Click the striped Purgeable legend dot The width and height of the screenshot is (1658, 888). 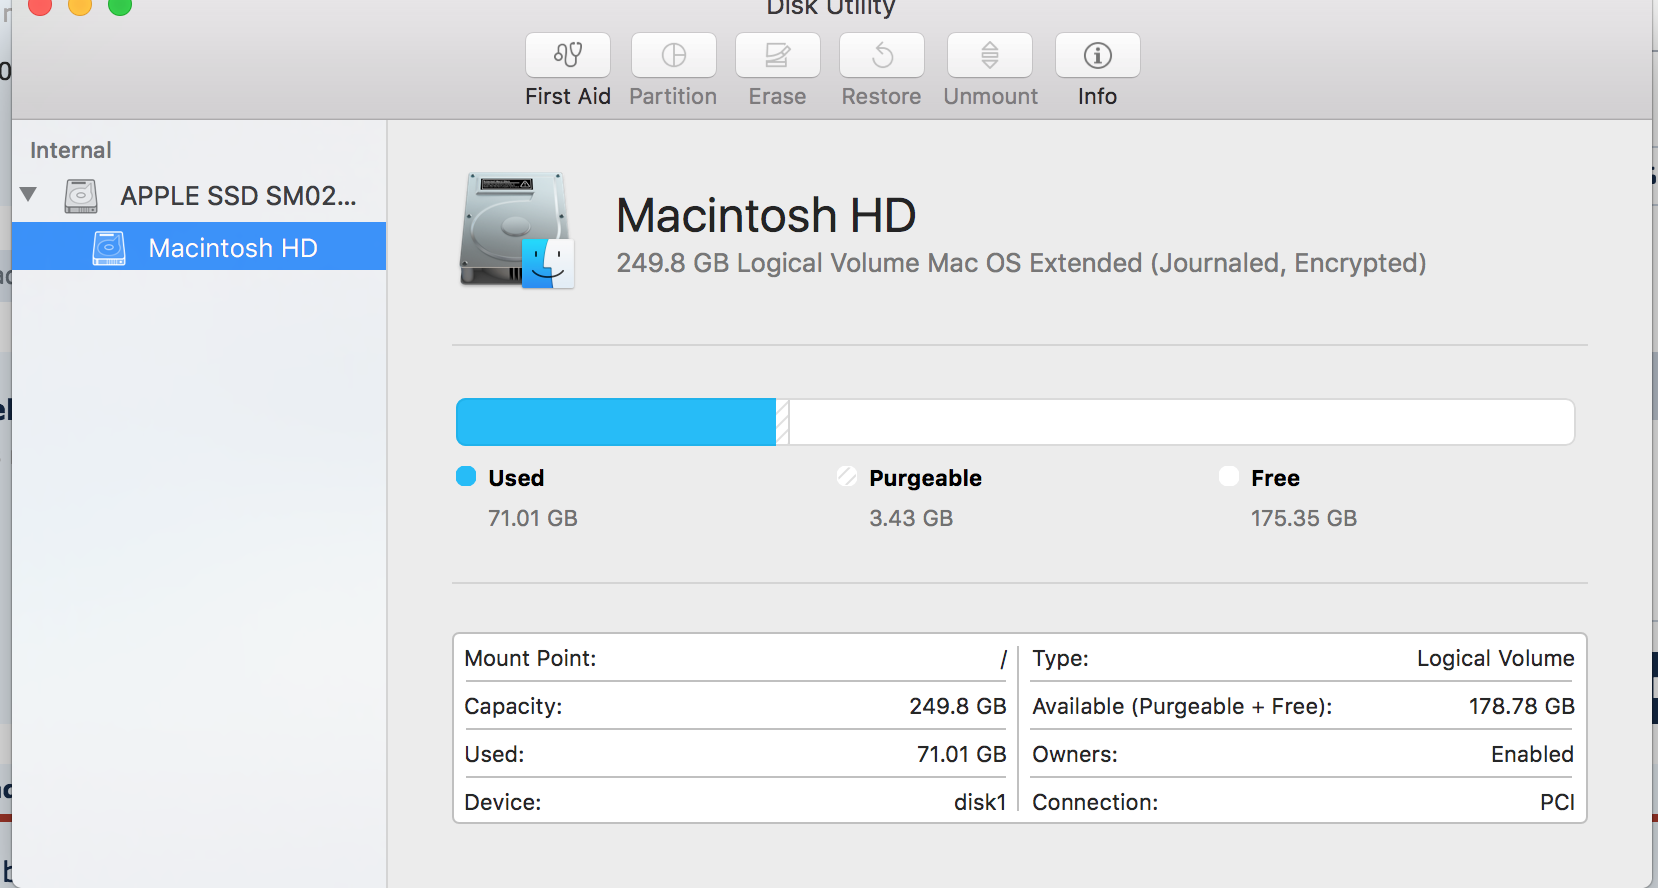tap(847, 476)
